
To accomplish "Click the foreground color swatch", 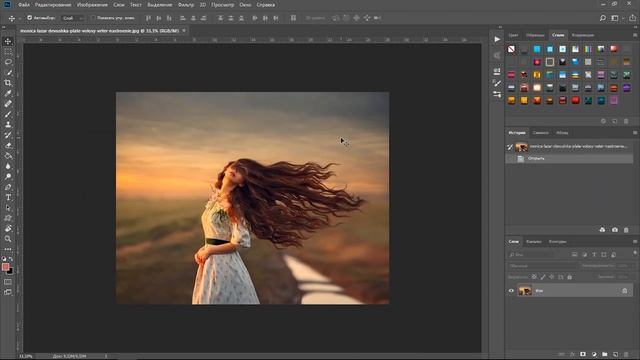I will click(5, 267).
